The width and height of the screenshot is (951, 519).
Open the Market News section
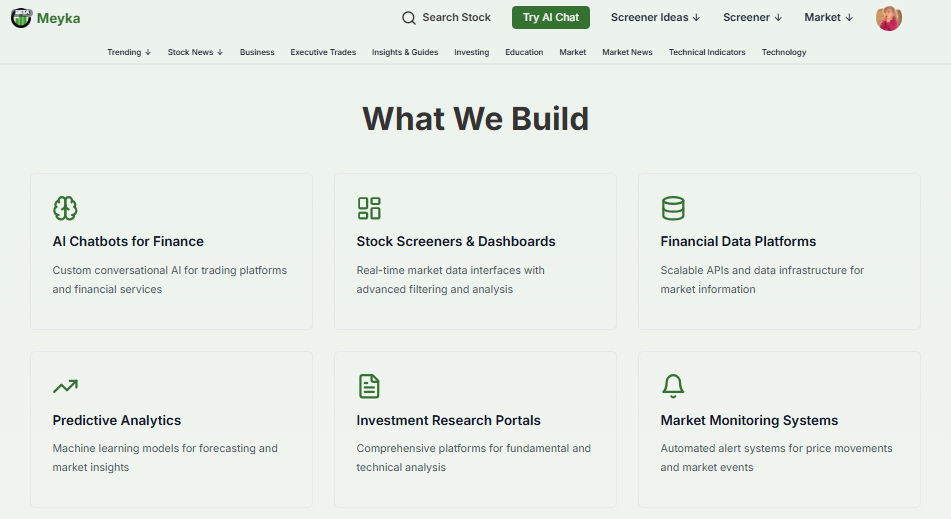click(627, 52)
